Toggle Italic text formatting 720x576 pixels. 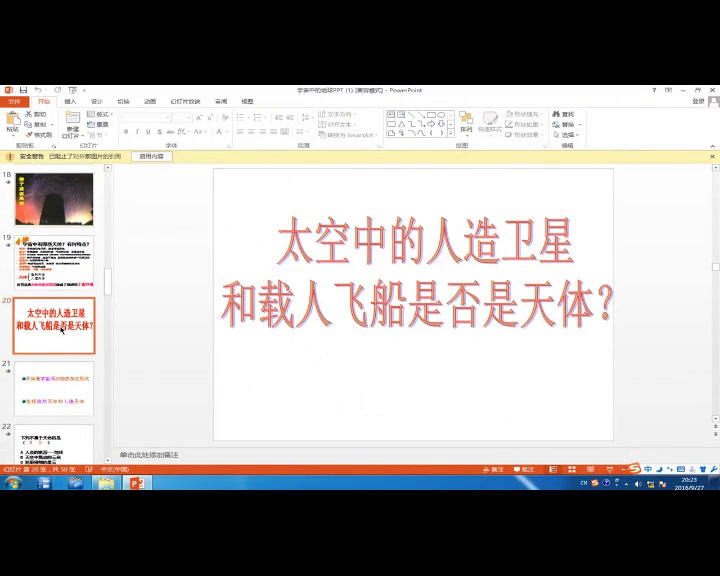(x=137, y=132)
